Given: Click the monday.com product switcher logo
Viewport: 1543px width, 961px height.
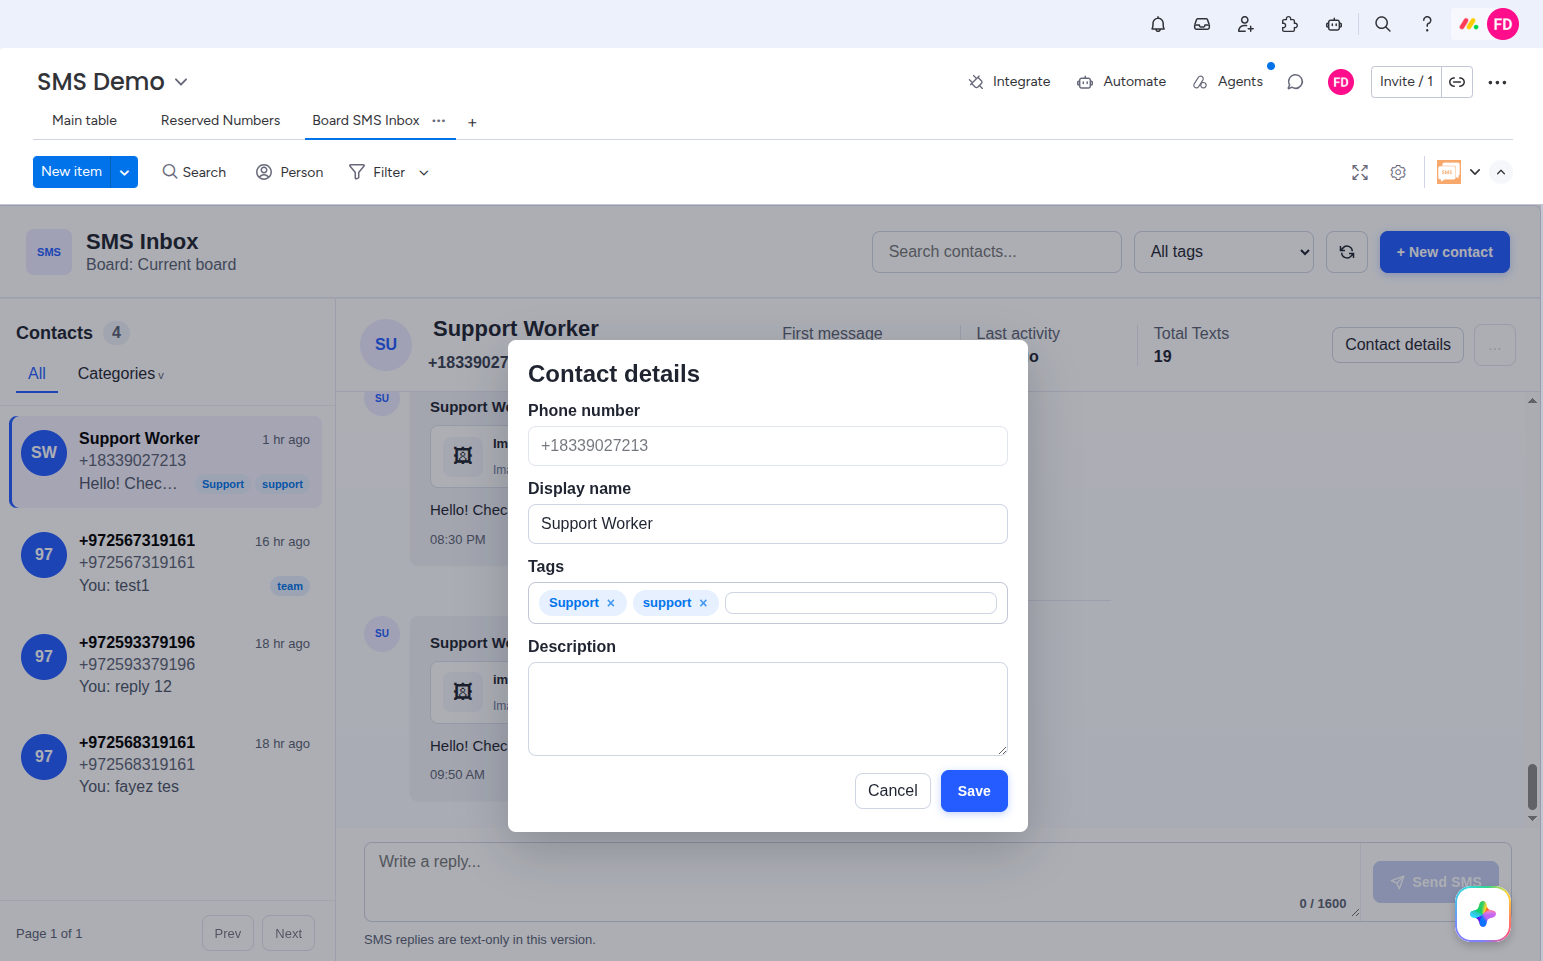Looking at the screenshot, I should (1468, 24).
